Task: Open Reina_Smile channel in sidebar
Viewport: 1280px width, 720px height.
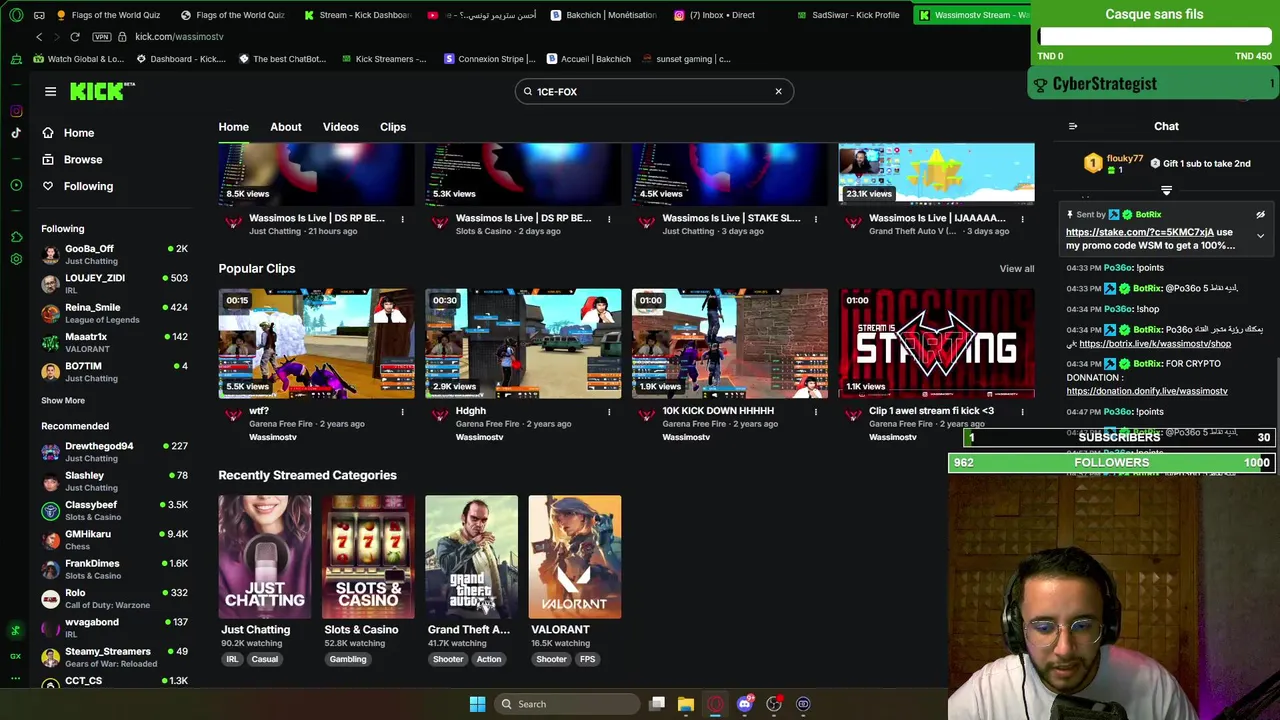Action: pyautogui.click(x=114, y=313)
